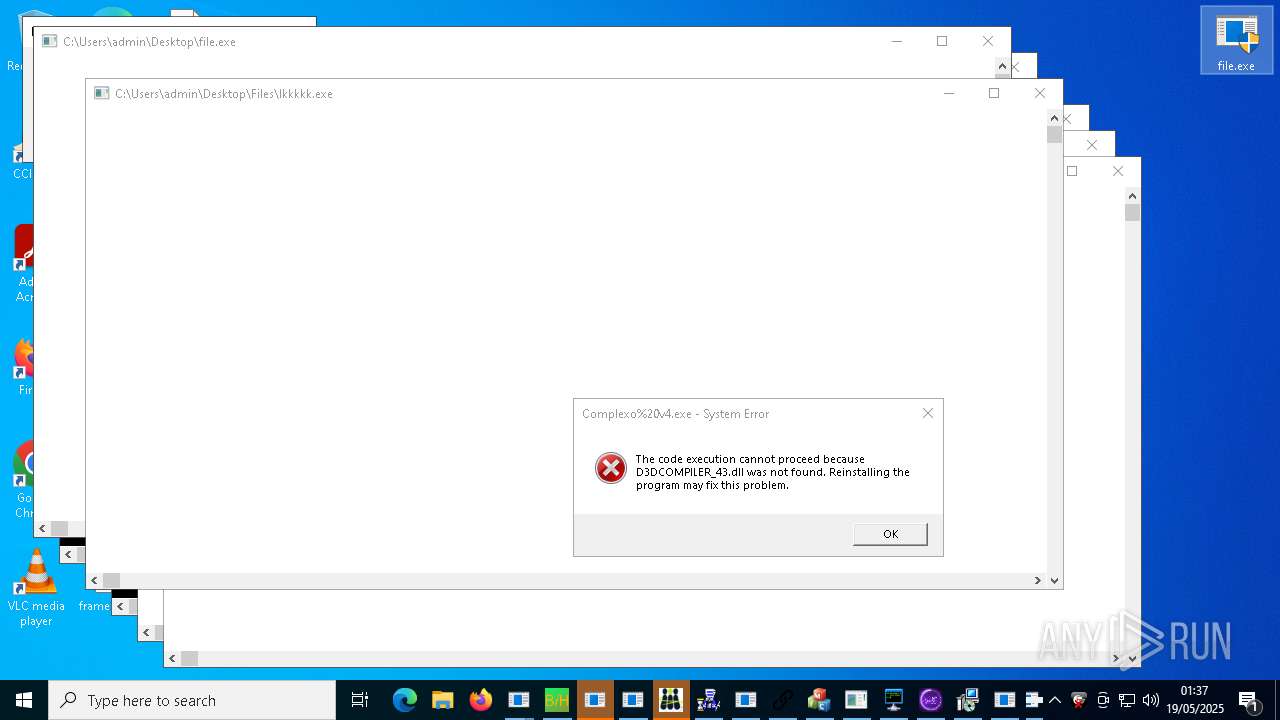Open the network computers taskbar icon
1280x720 pixels.
click(709, 700)
